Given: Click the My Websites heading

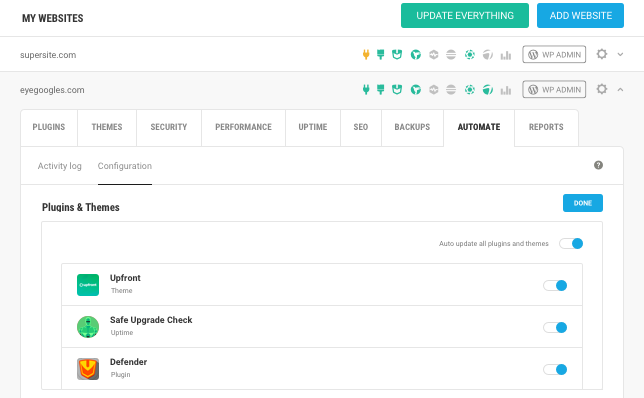Looking at the screenshot, I should [53, 18].
